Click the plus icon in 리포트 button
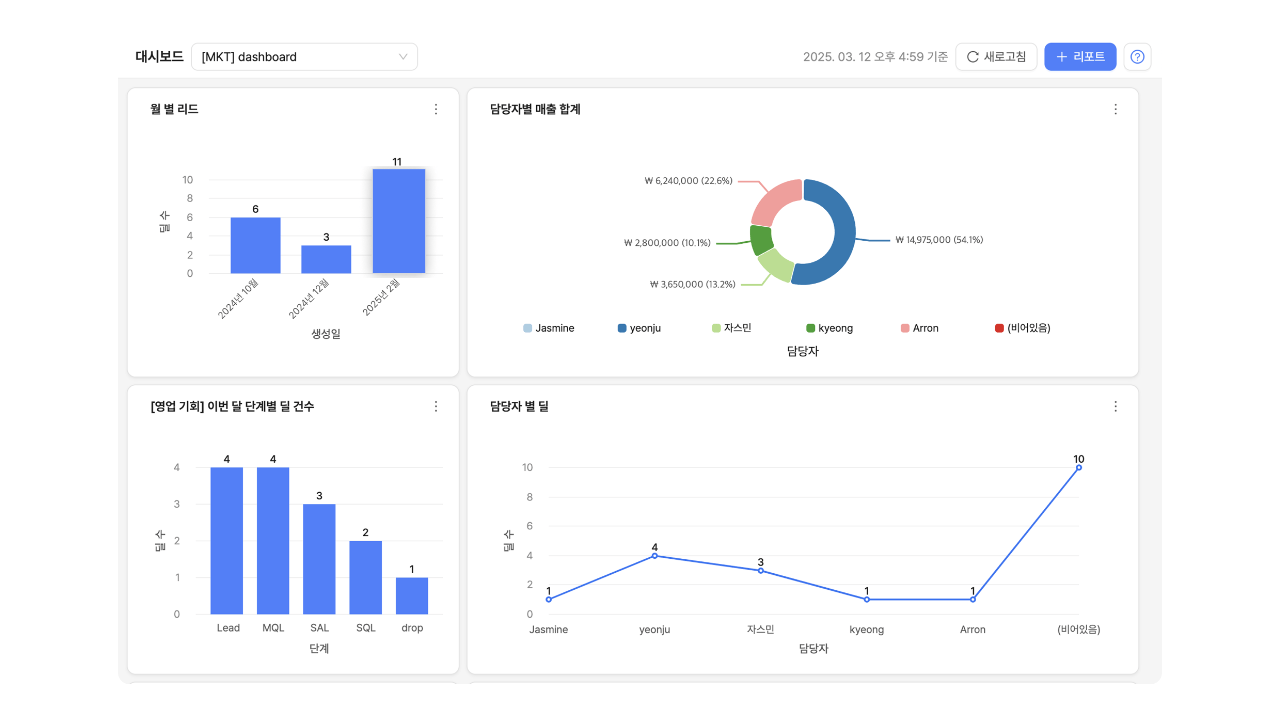The height and width of the screenshot is (720, 1280). pyautogui.click(x=1061, y=57)
